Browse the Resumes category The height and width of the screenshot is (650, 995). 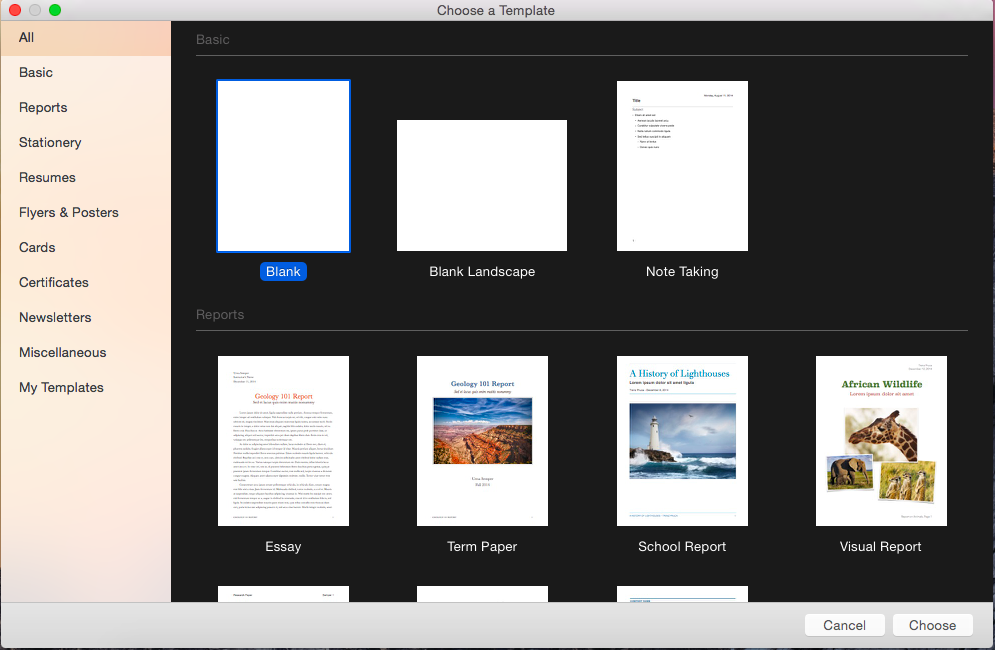[47, 177]
